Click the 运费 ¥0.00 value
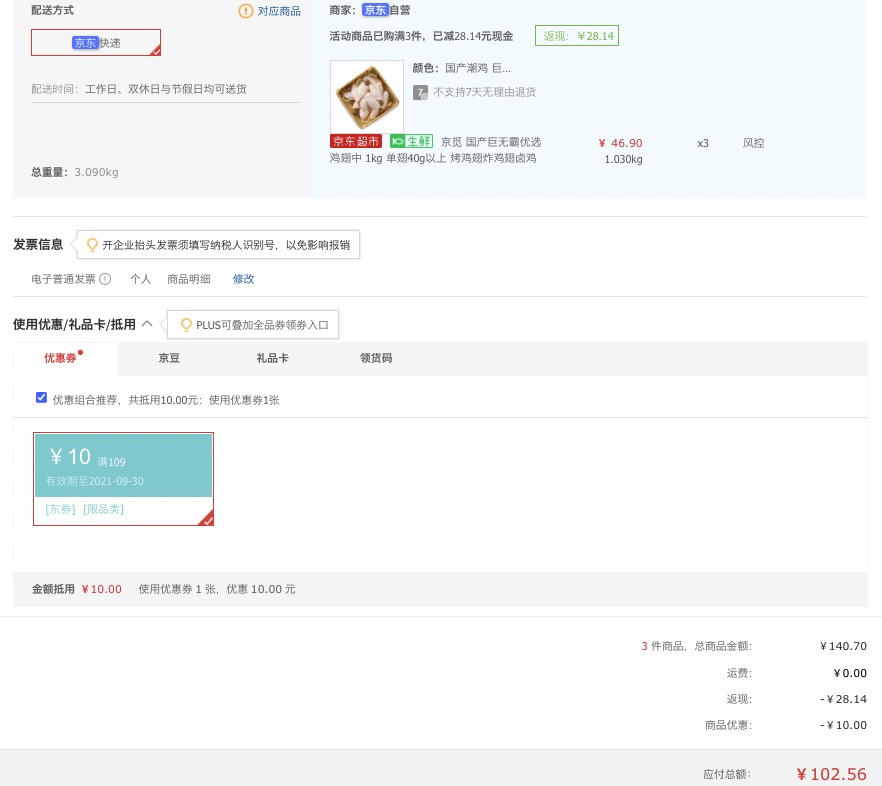Screen dimensions: 882x786 (850, 673)
